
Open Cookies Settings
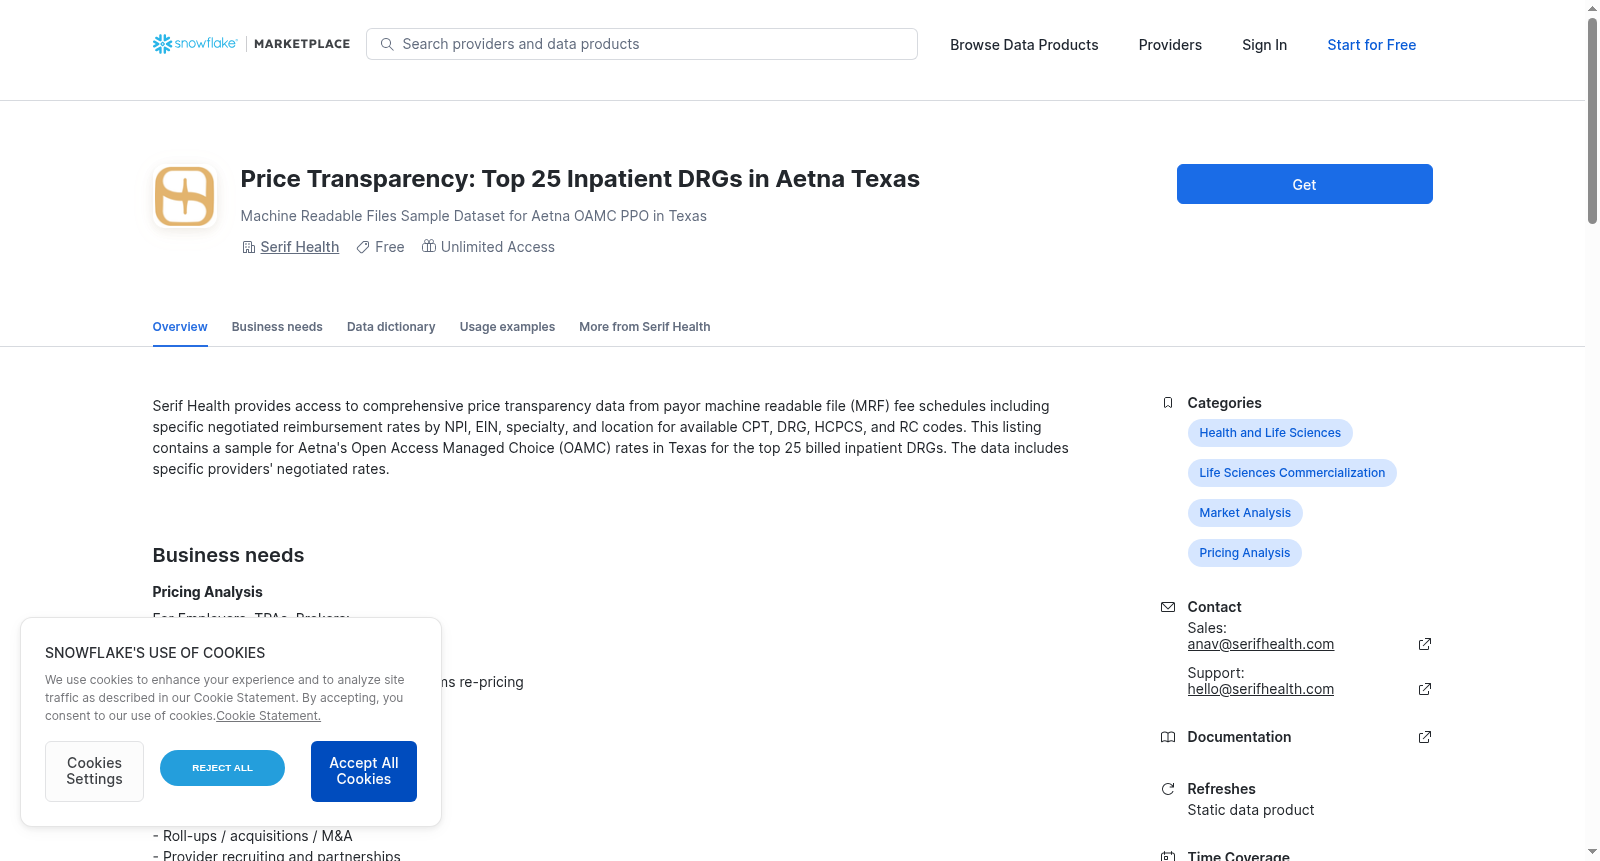click(94, 771)
